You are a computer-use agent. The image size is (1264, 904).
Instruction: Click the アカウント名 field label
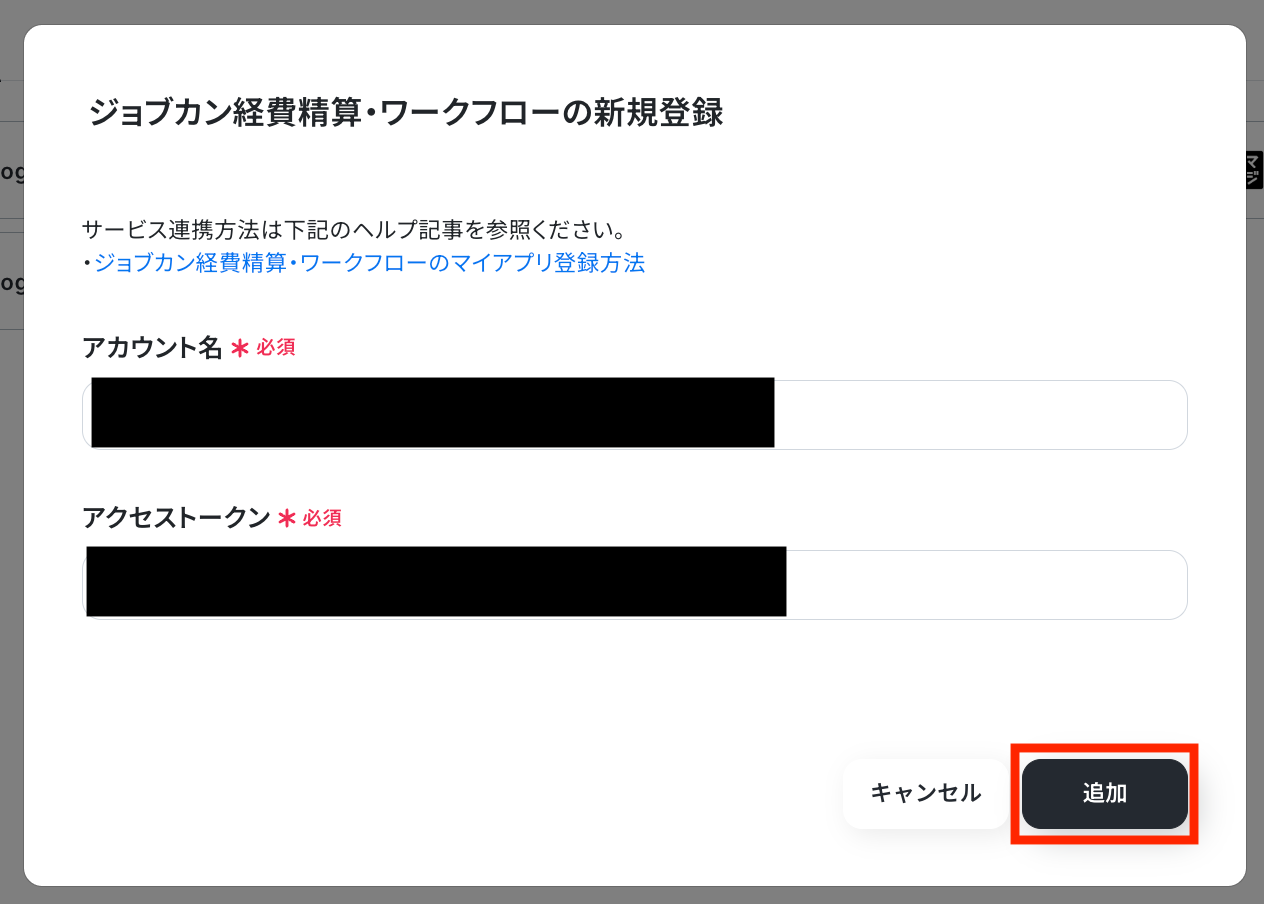click(x=152, y=348)
